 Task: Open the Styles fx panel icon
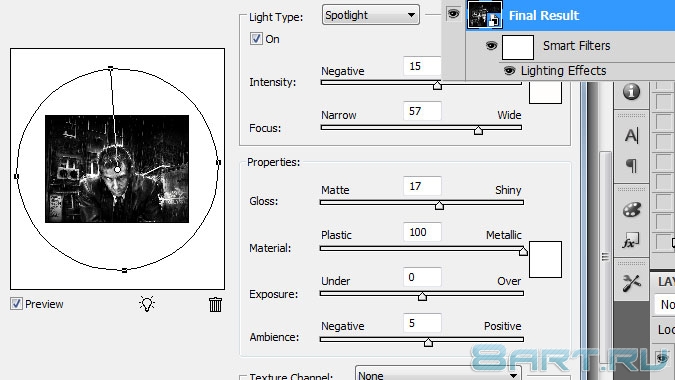click(631, 241)
